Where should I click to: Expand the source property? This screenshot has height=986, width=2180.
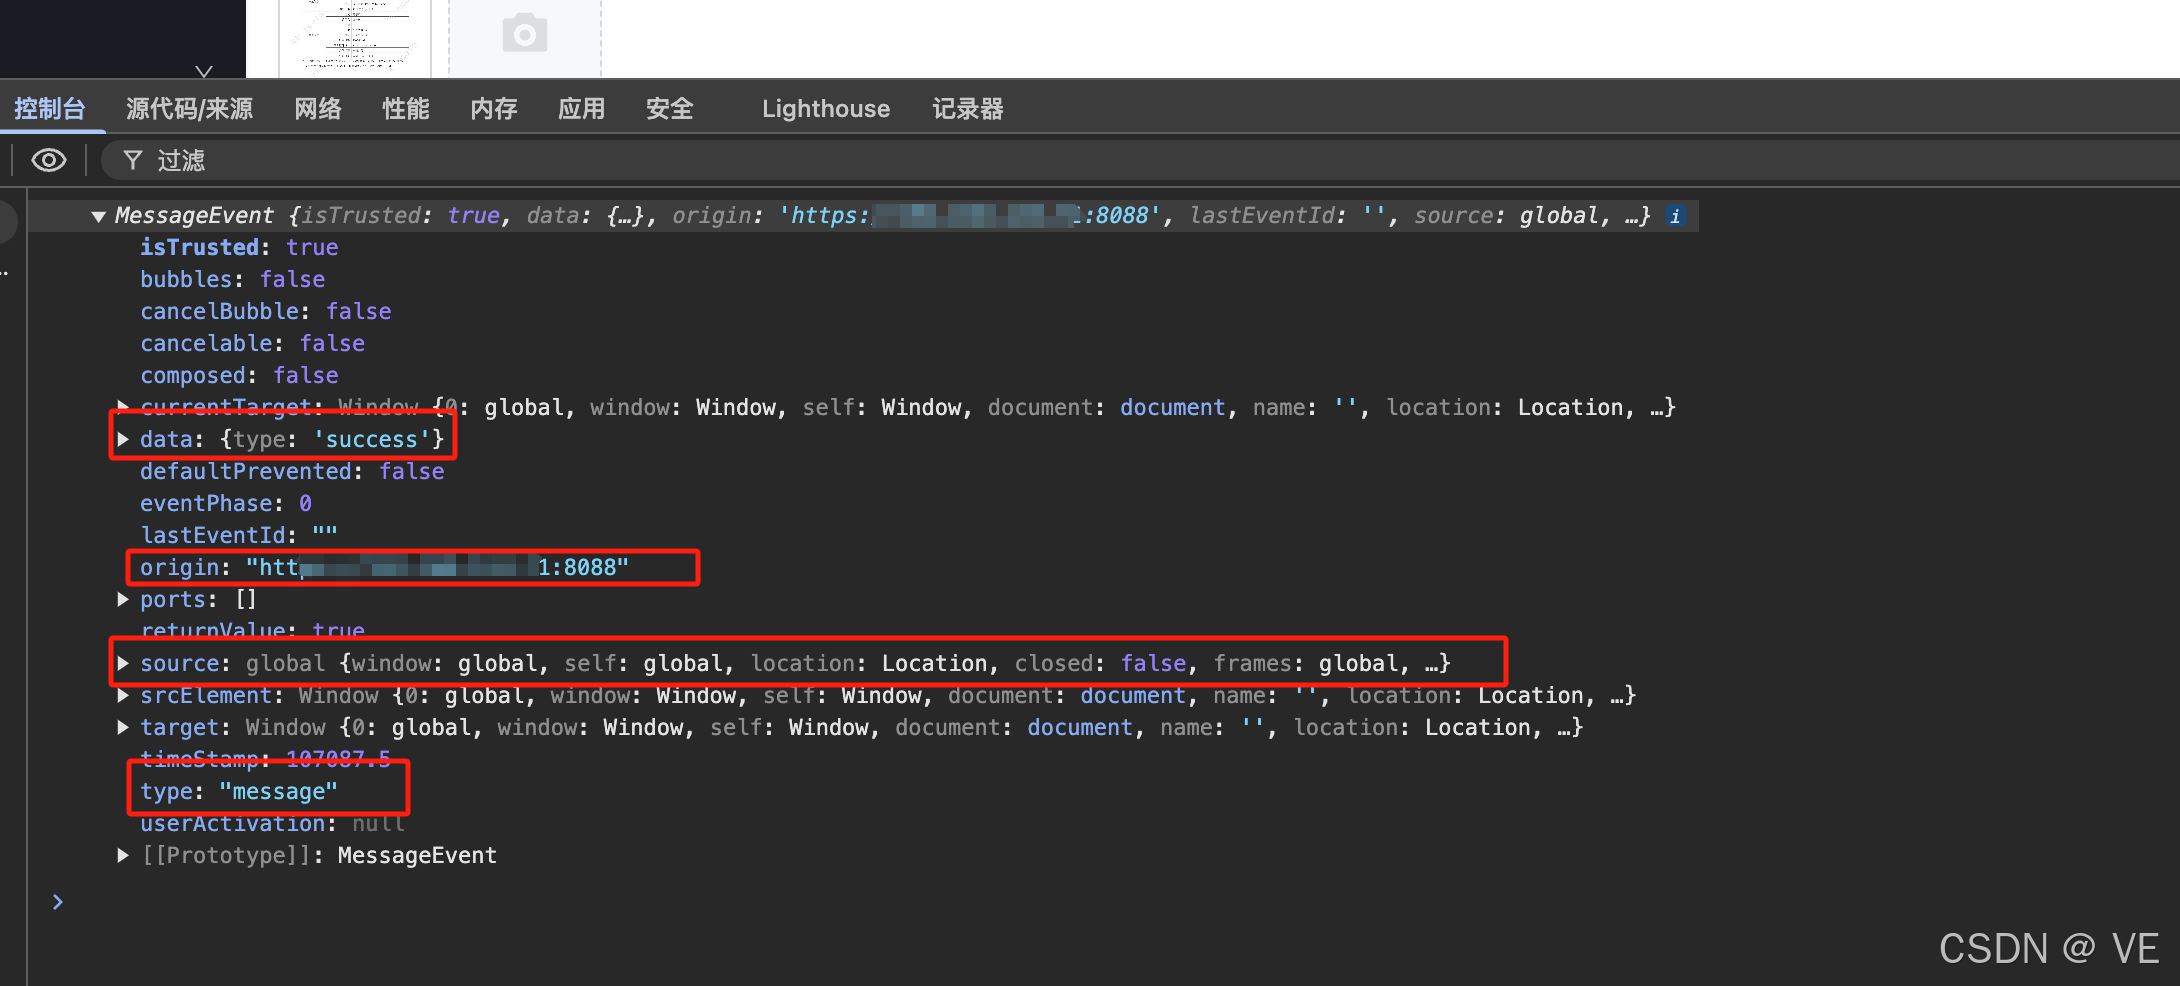click(122, 663)
